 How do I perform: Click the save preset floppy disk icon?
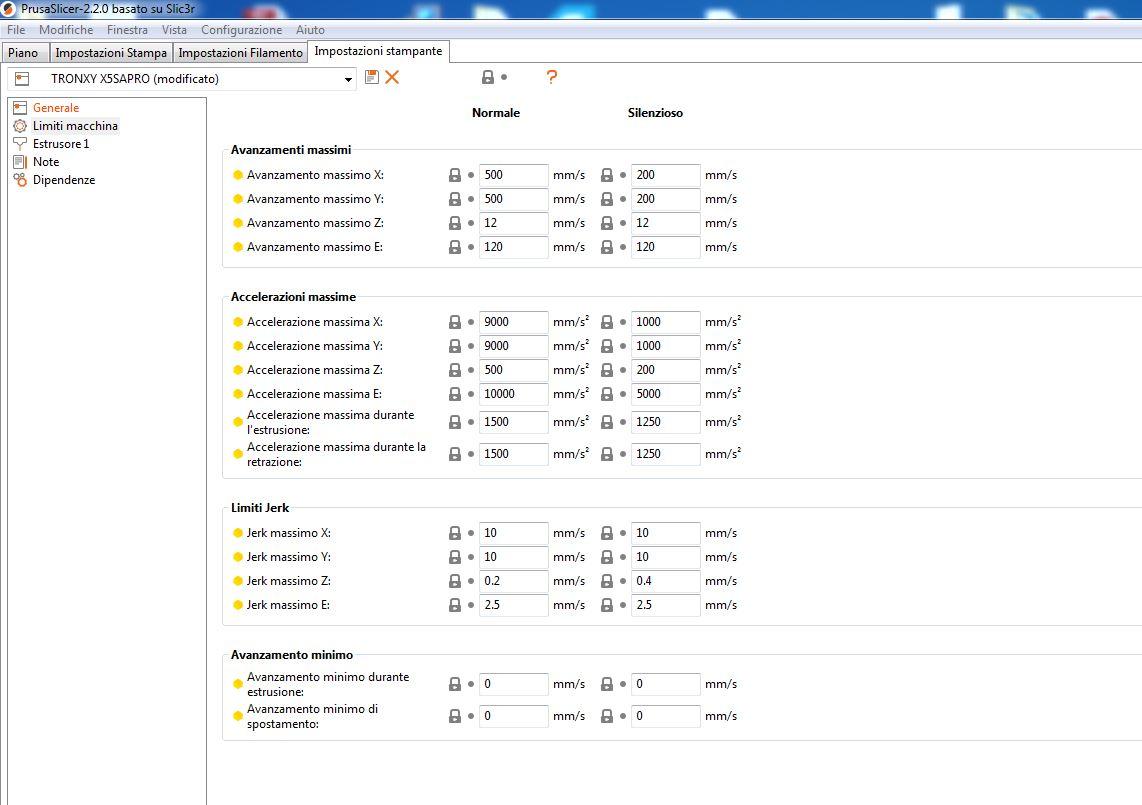point(372,77)
